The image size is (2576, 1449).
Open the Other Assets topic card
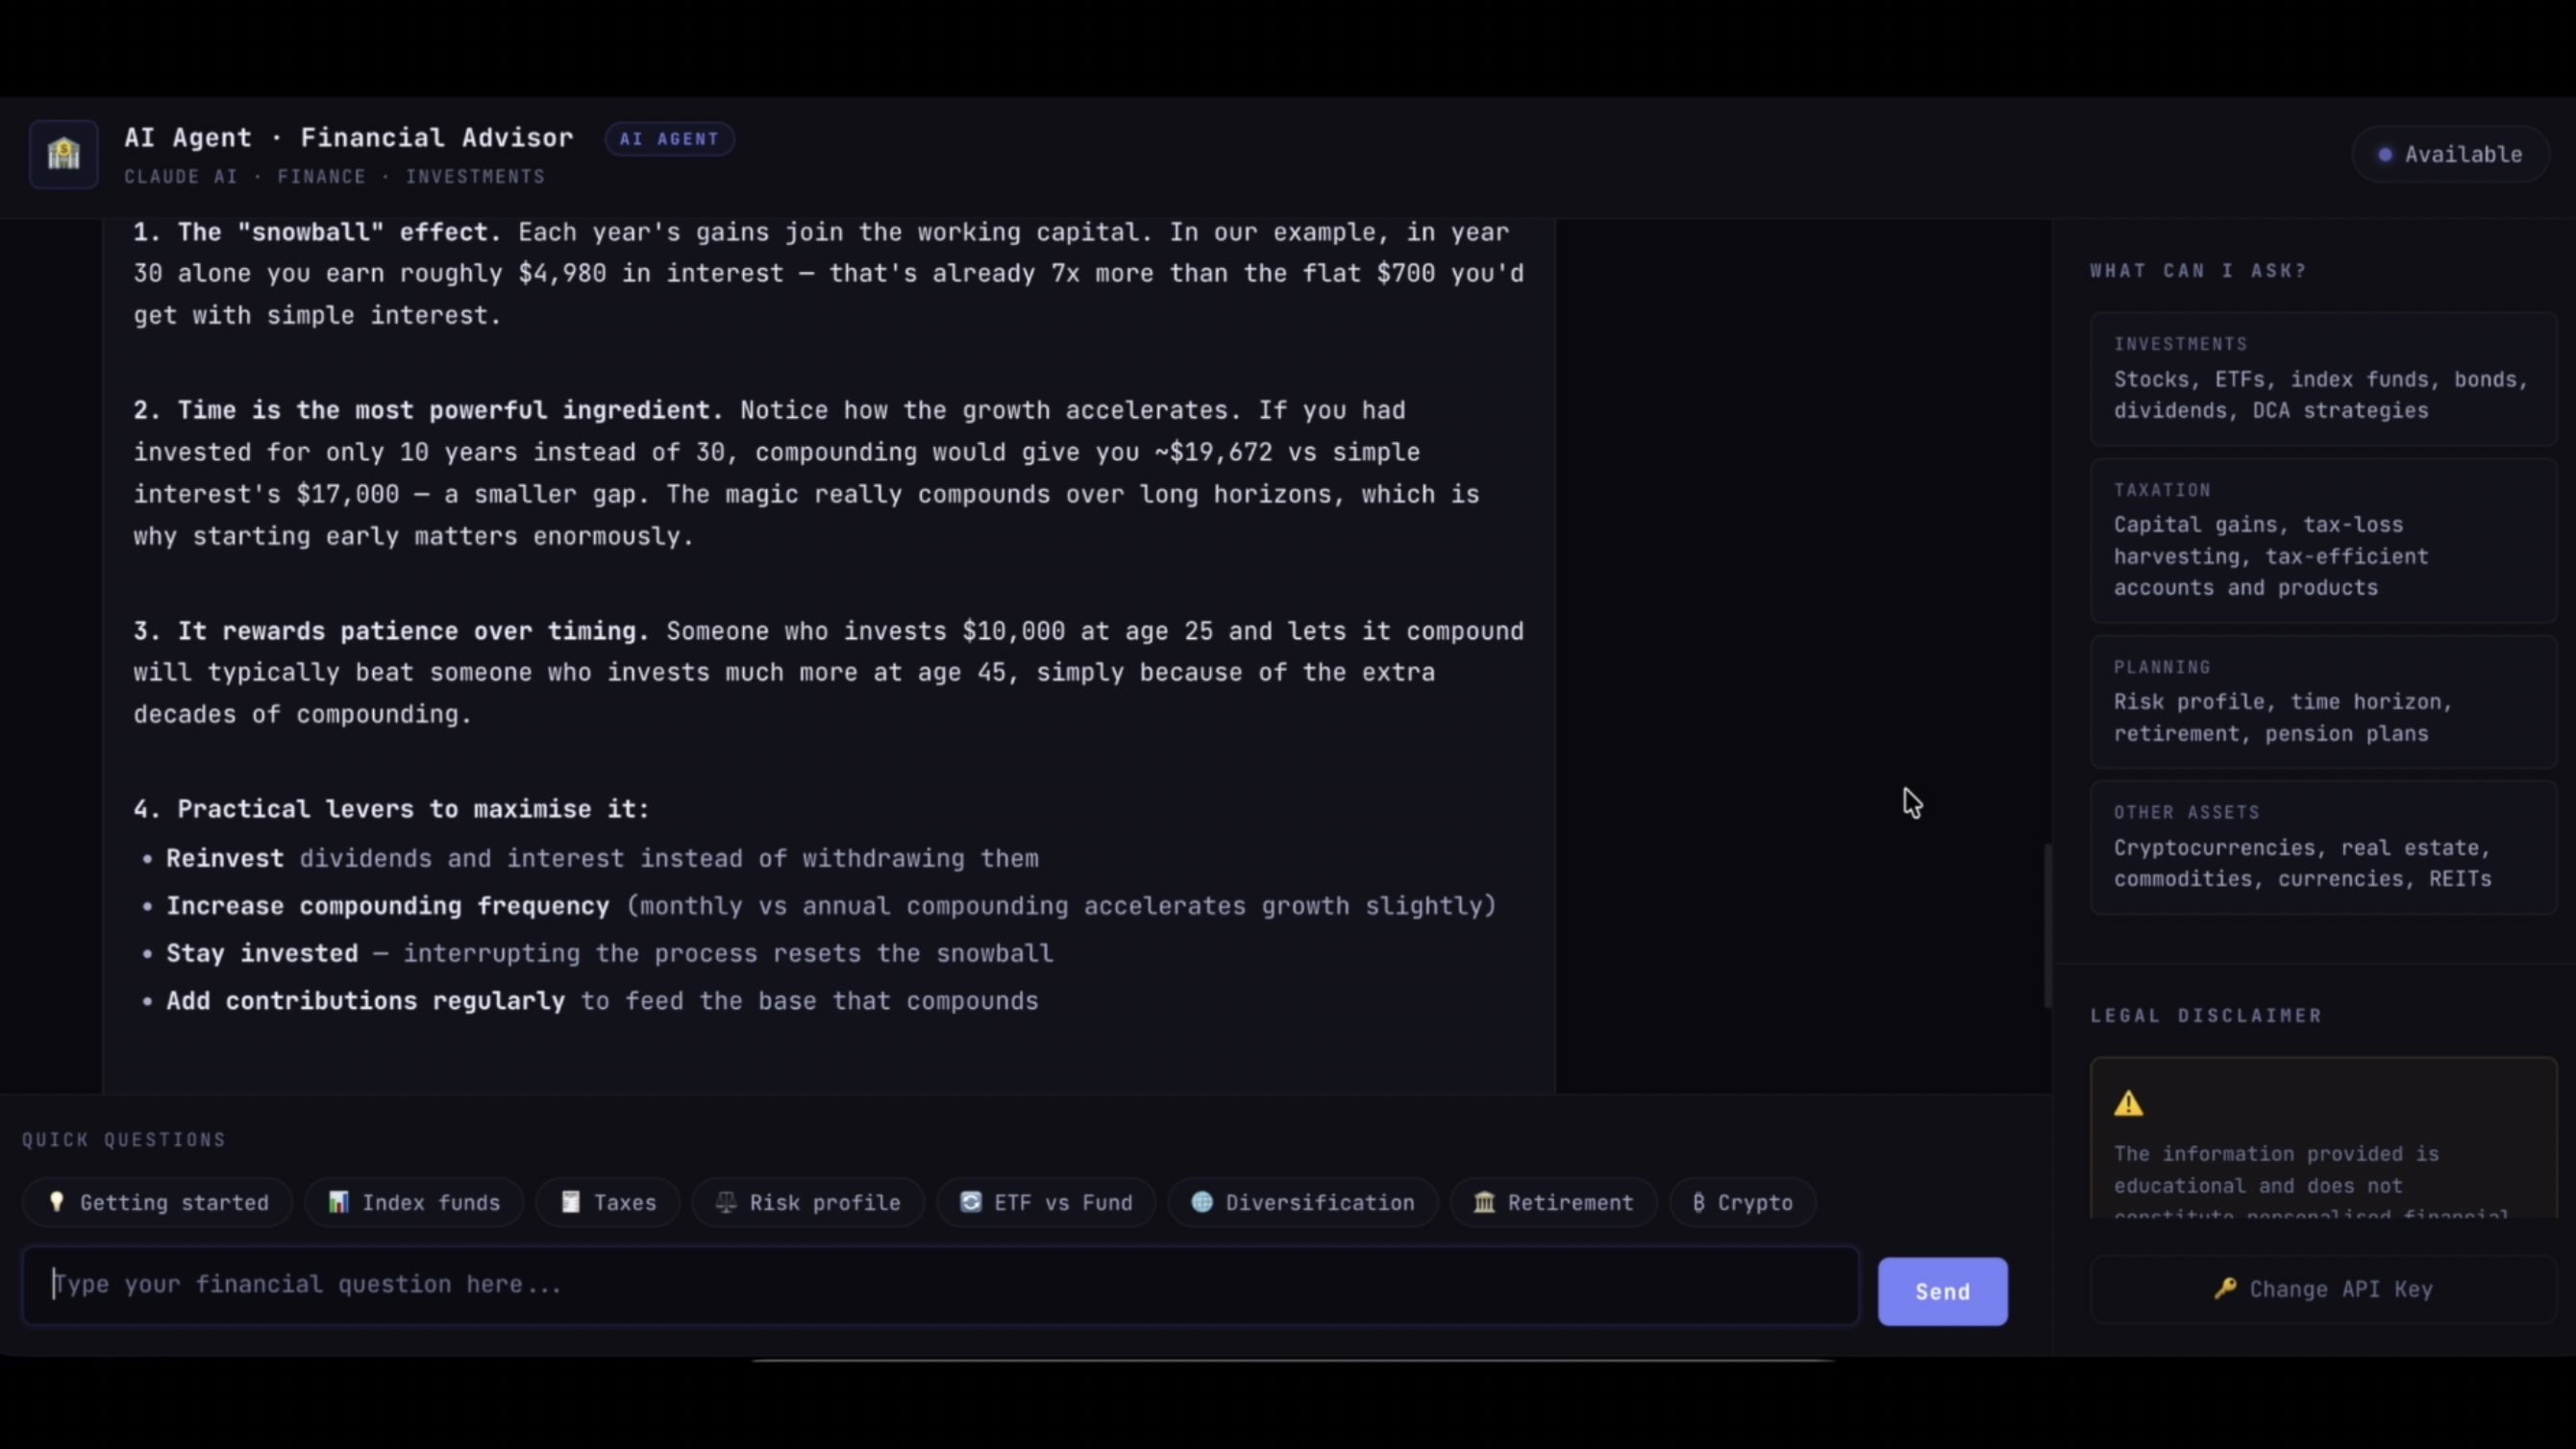tap(2323, 847)
